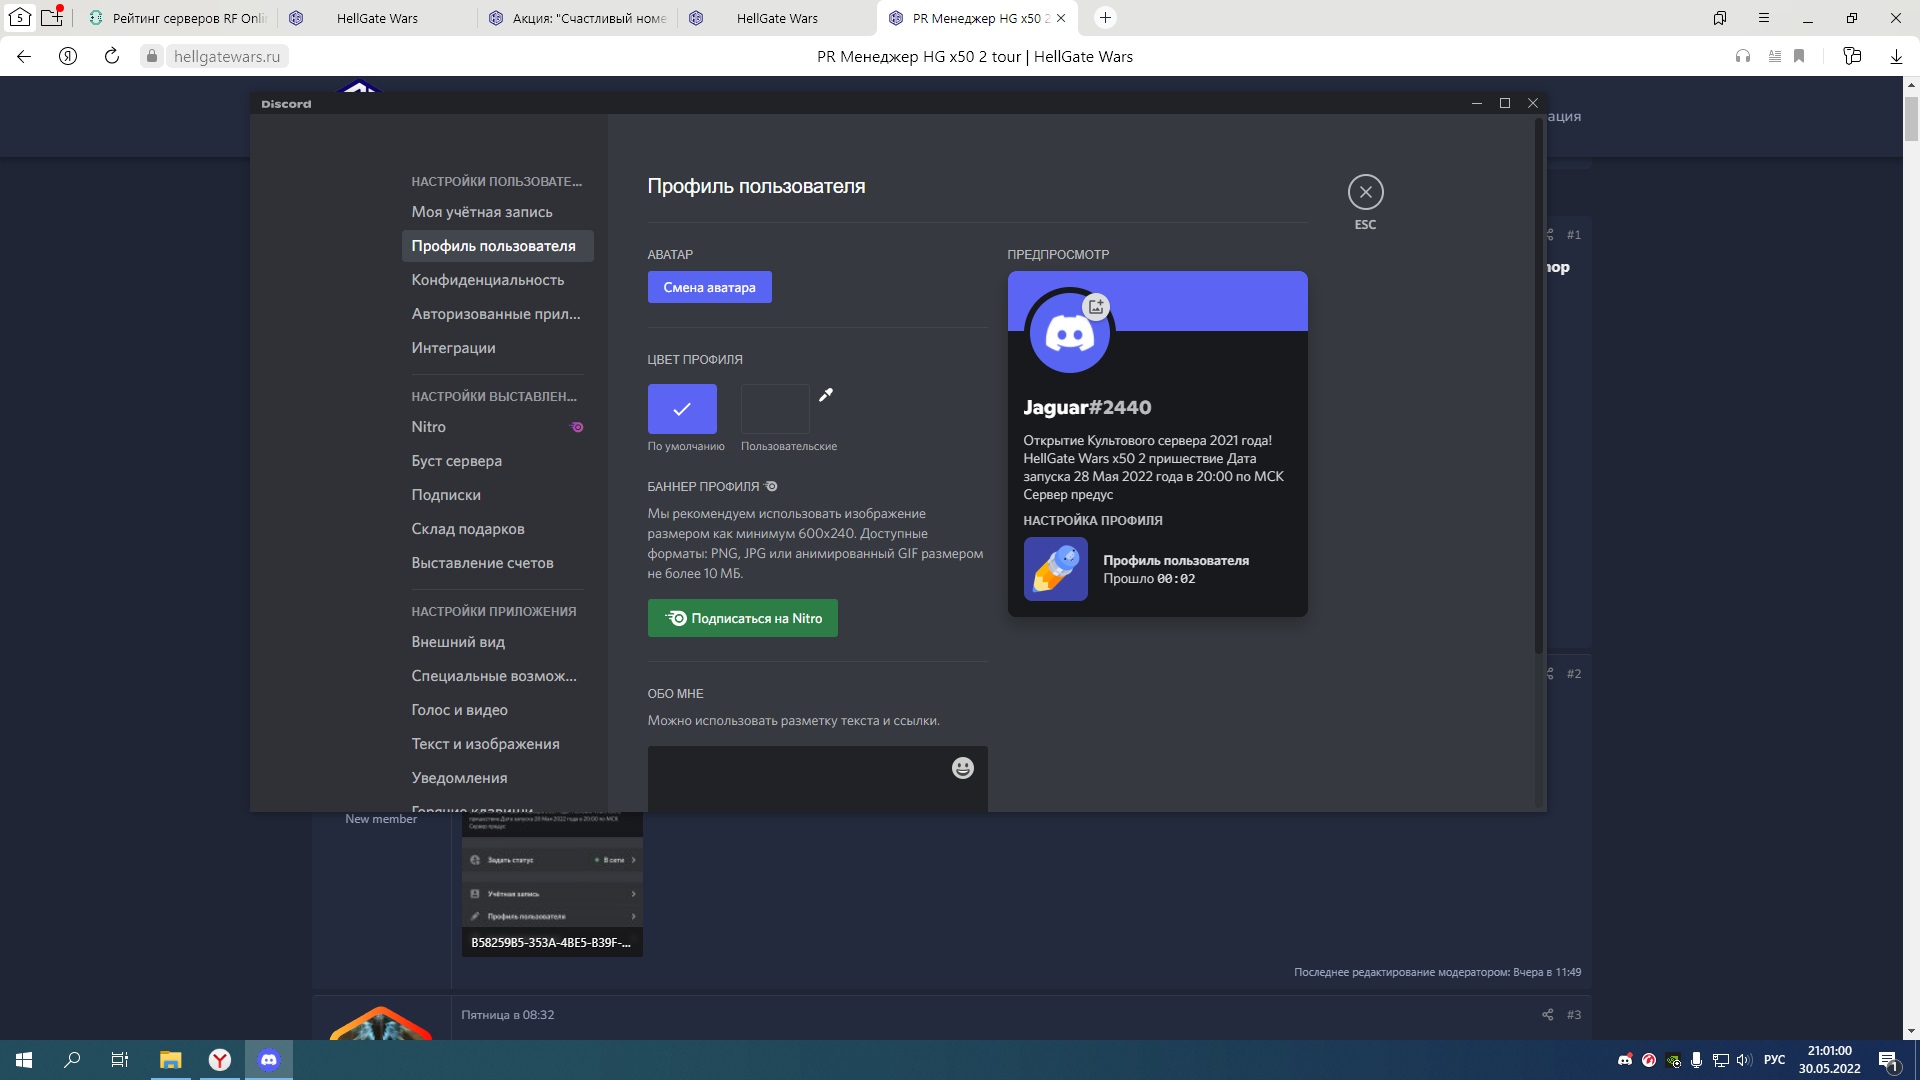
Task: Open the image attachment thumbnail in forum post
Action: coord(552,884)
